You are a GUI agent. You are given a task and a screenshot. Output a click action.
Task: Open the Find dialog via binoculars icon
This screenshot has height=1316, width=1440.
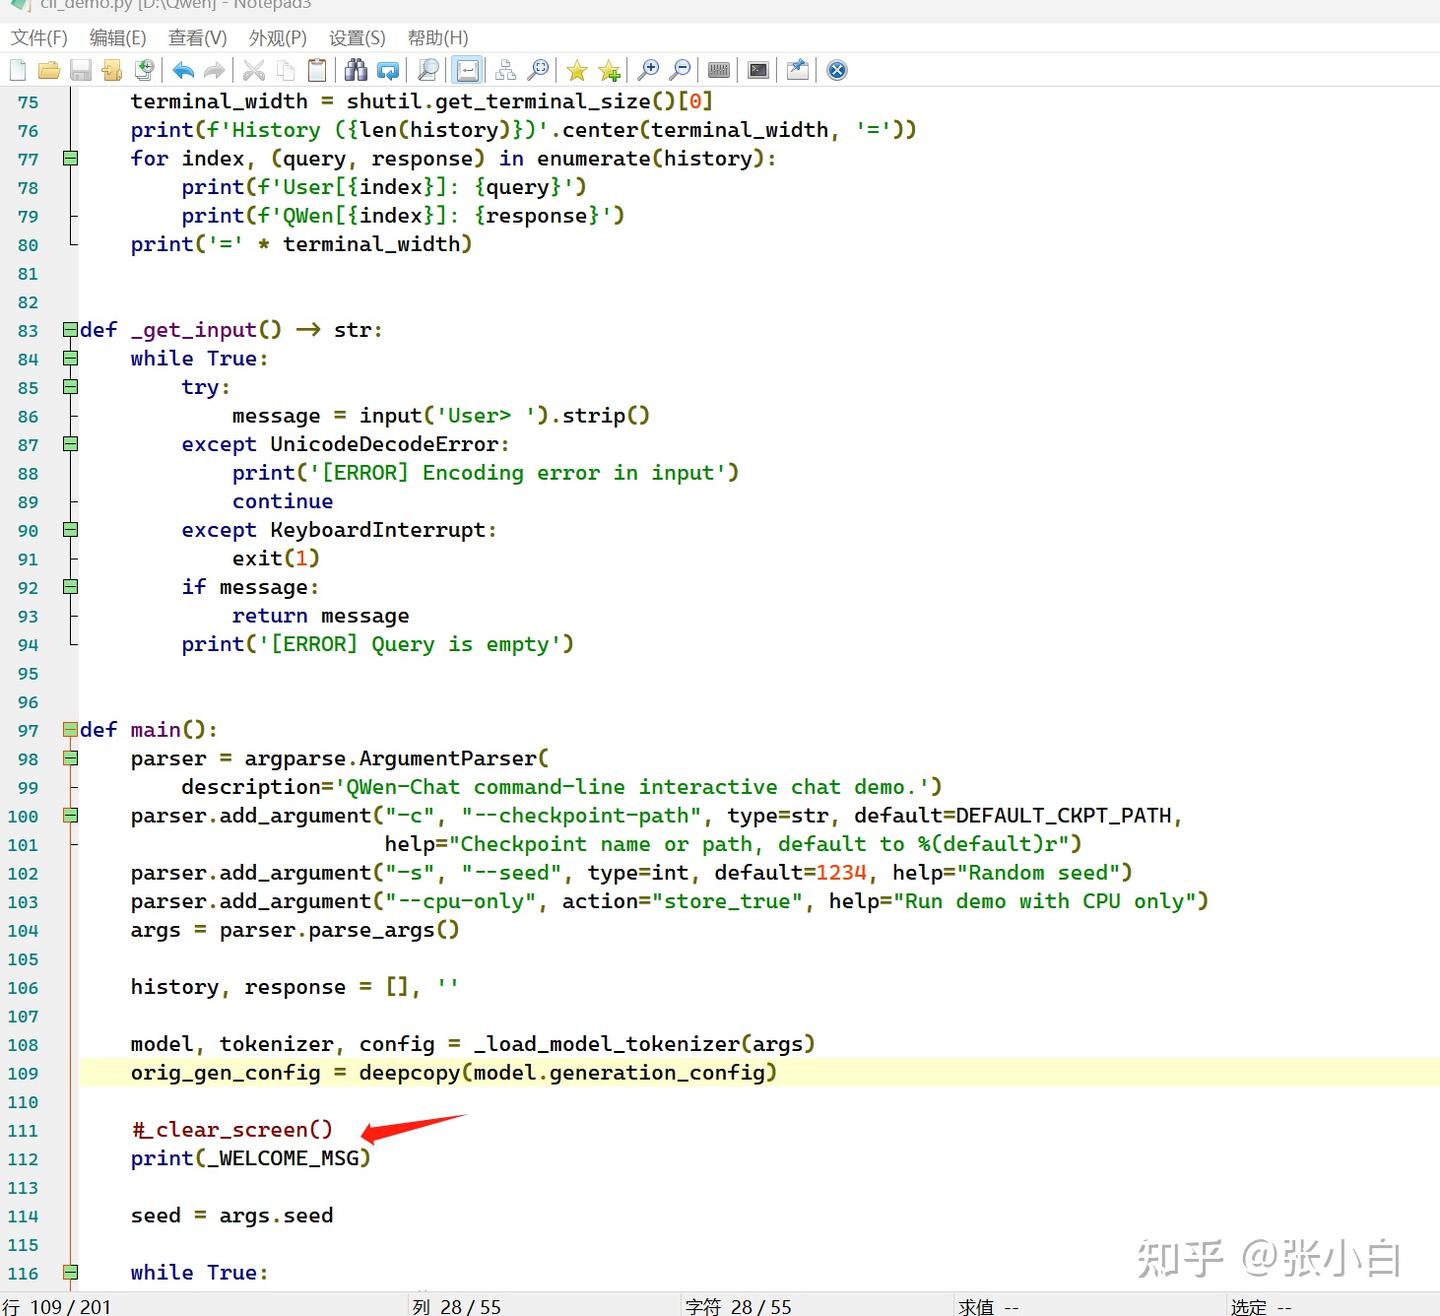coord(355,69)
